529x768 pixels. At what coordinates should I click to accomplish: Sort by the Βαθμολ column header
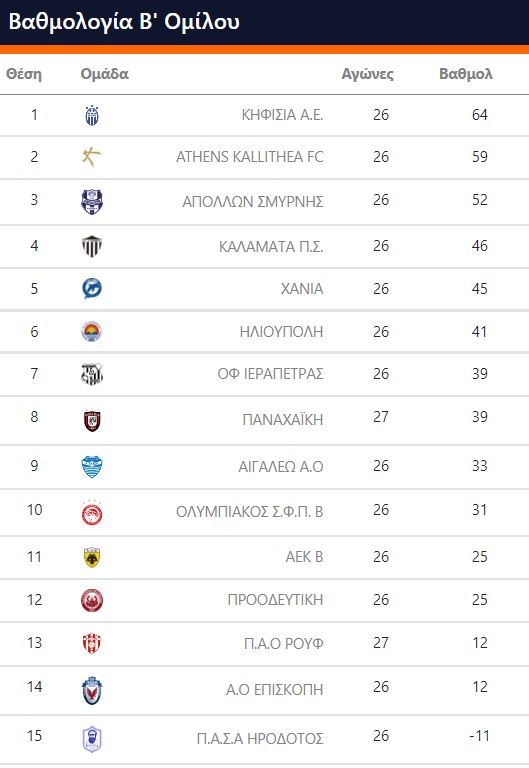point(465,74)
